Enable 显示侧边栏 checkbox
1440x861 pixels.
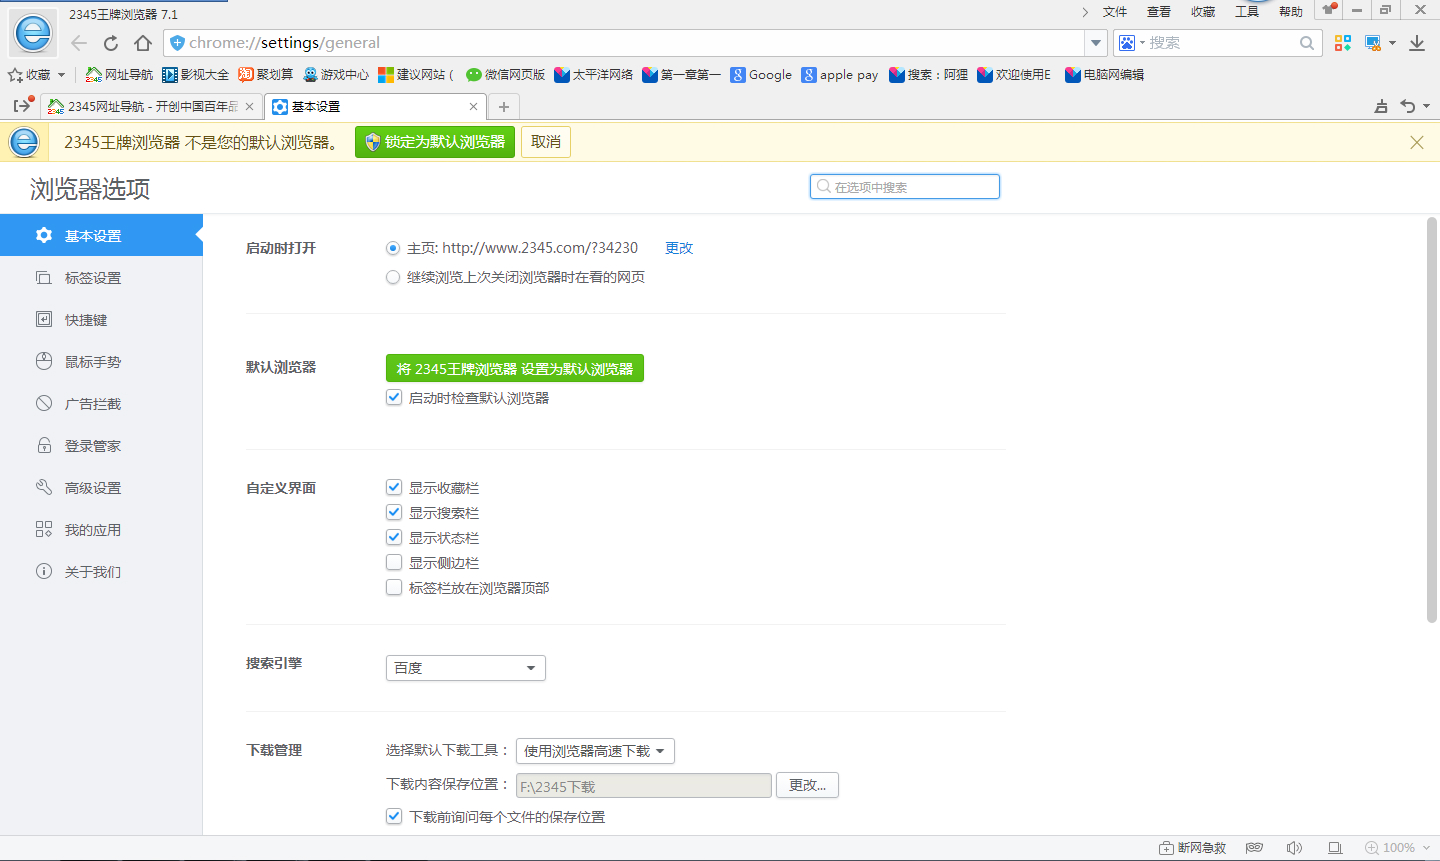pos(394,563)
